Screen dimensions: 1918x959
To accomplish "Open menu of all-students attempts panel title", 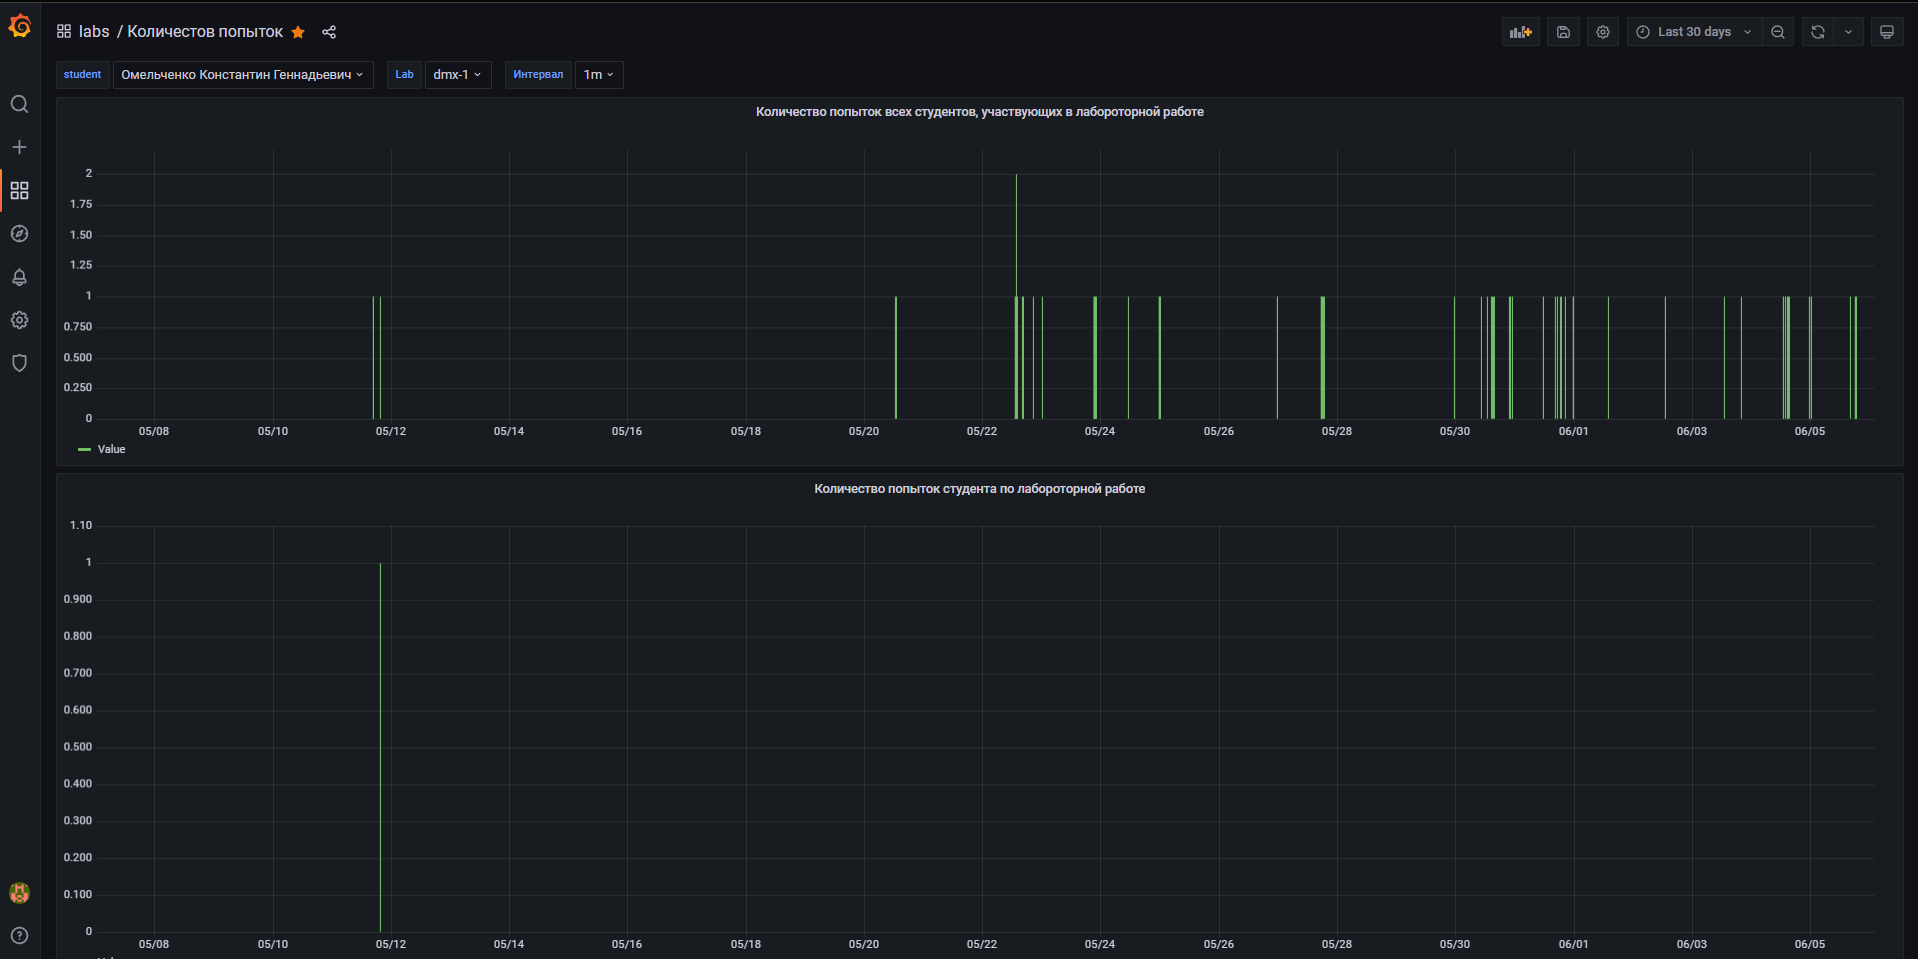I will click(979, 112).
